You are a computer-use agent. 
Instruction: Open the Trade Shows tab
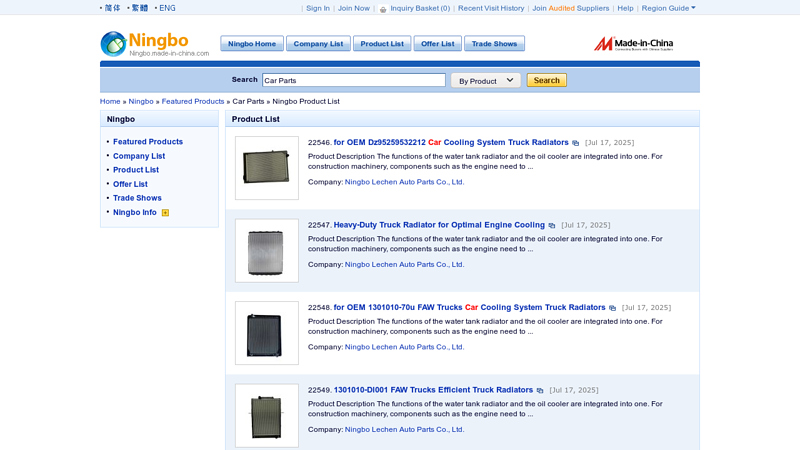tap(494, 44)
